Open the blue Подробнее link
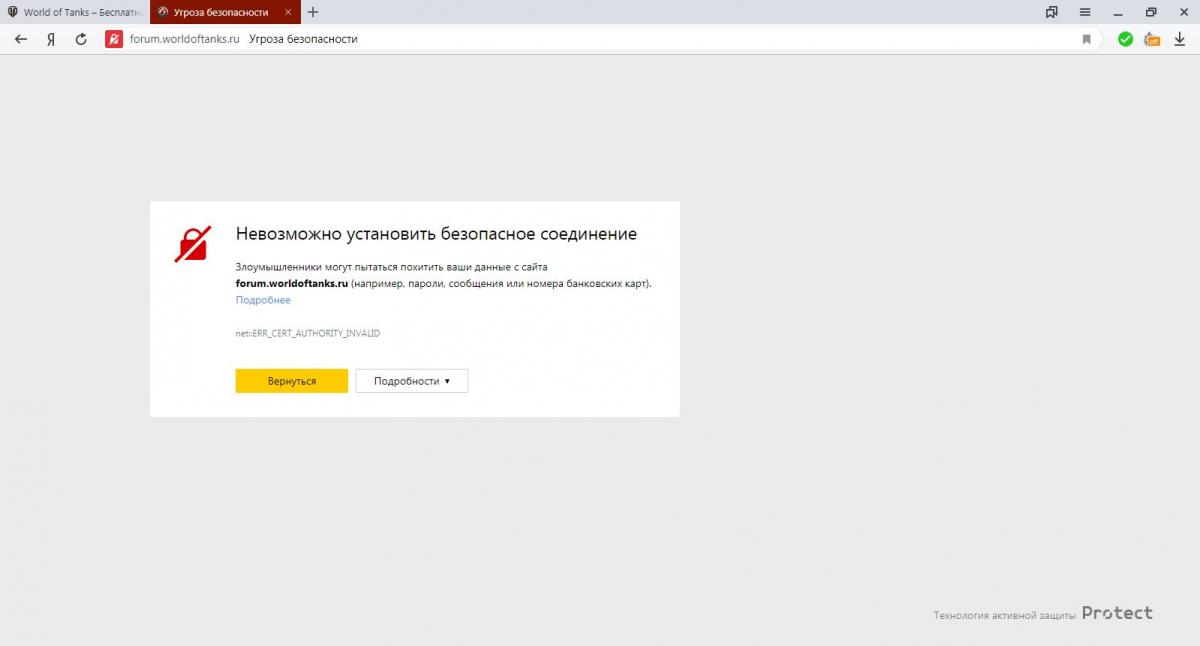Viewport: 1200px width, 646px height. pyautogui.click(x=263, y=300)
